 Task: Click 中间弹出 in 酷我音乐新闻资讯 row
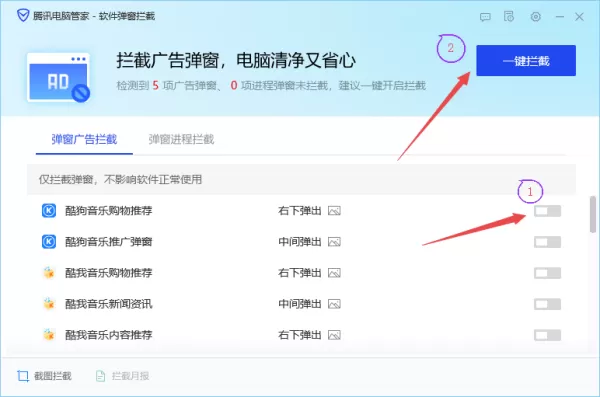click(x=300, y=304)
